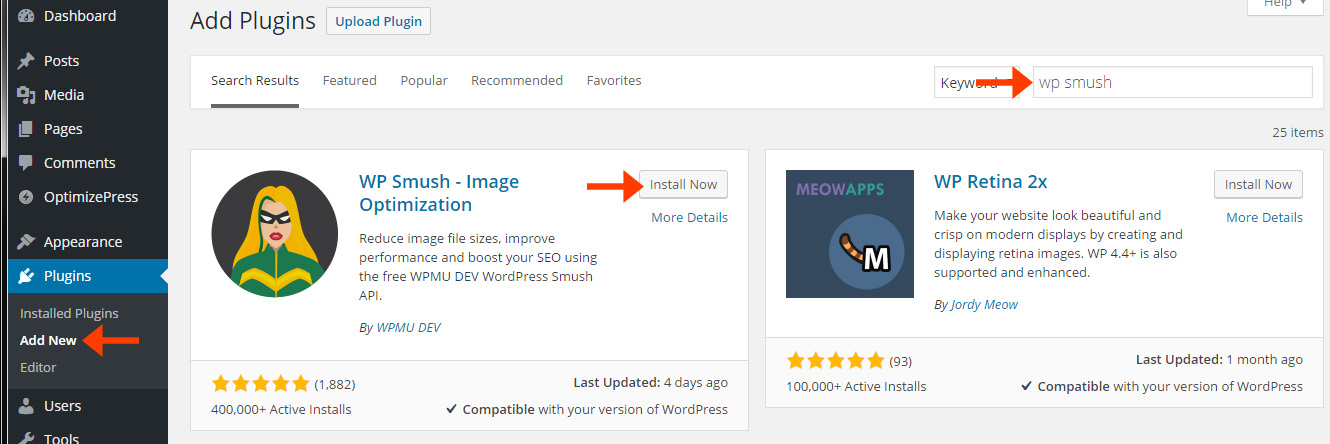Open Installed Plugins submenu item
This screenshot has height=444, width=1330.
pos(69,313)
